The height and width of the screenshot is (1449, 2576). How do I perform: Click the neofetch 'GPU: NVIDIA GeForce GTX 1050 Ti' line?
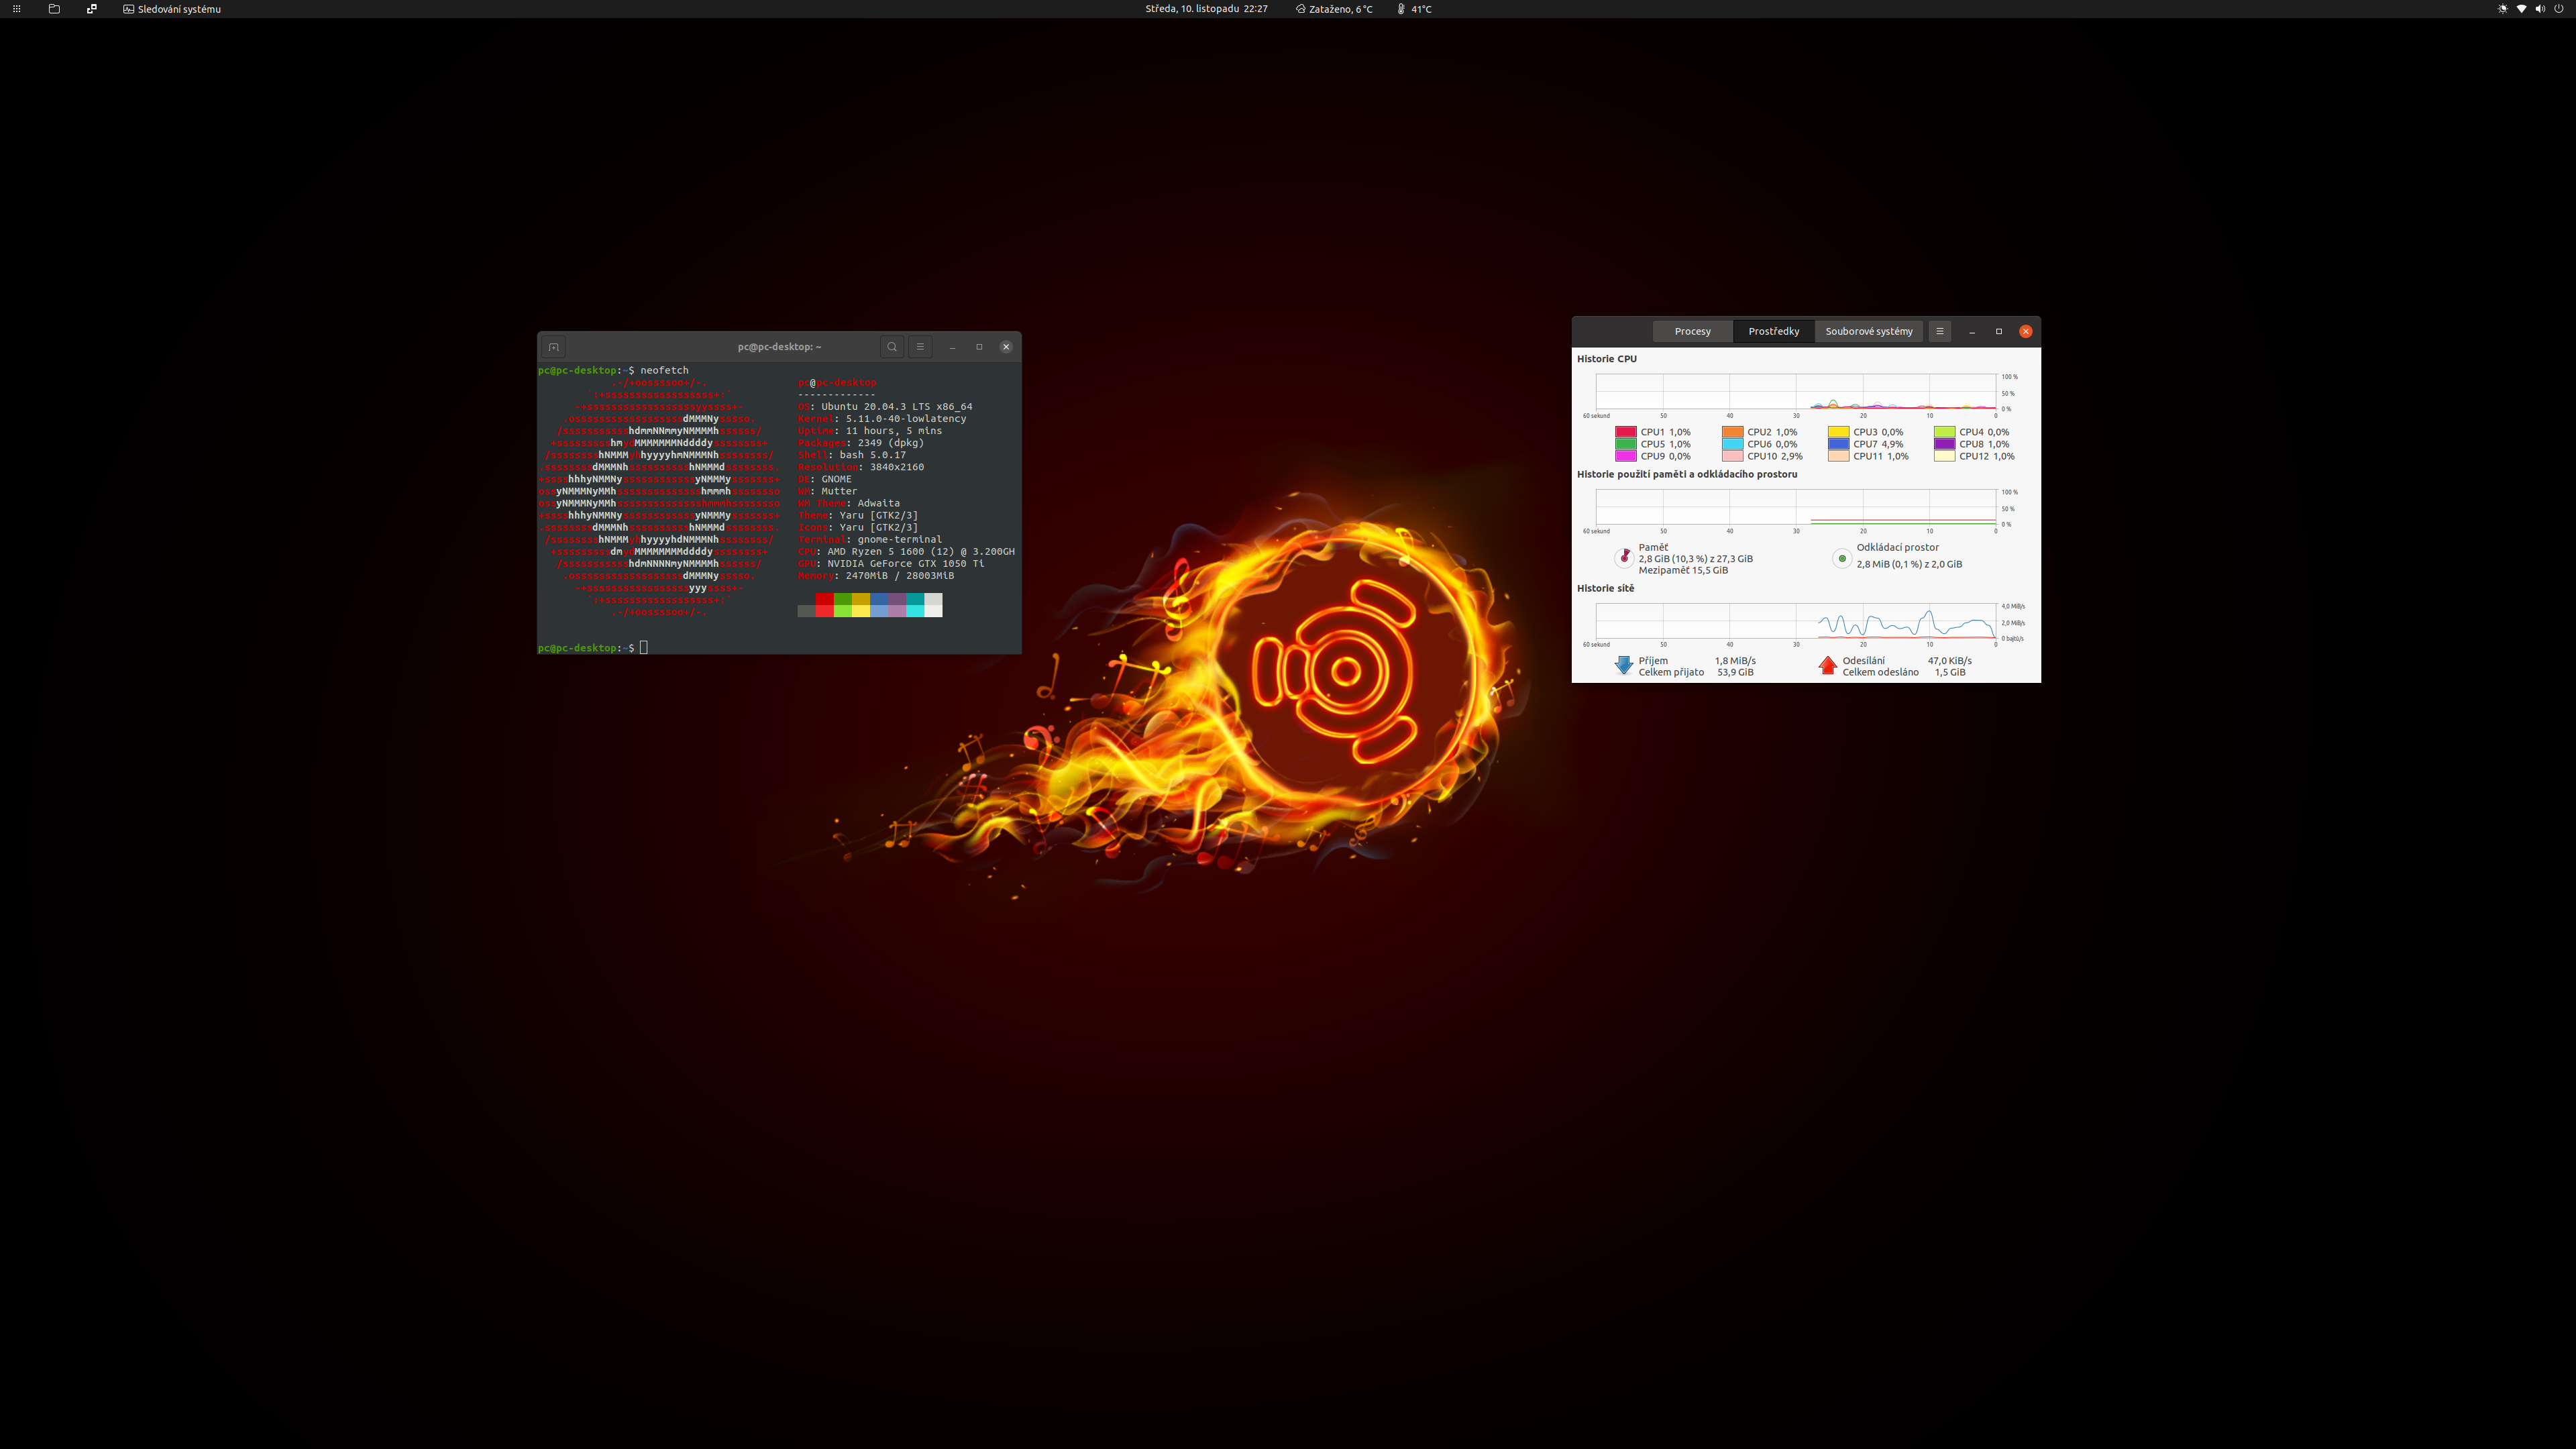coord(890,564)
